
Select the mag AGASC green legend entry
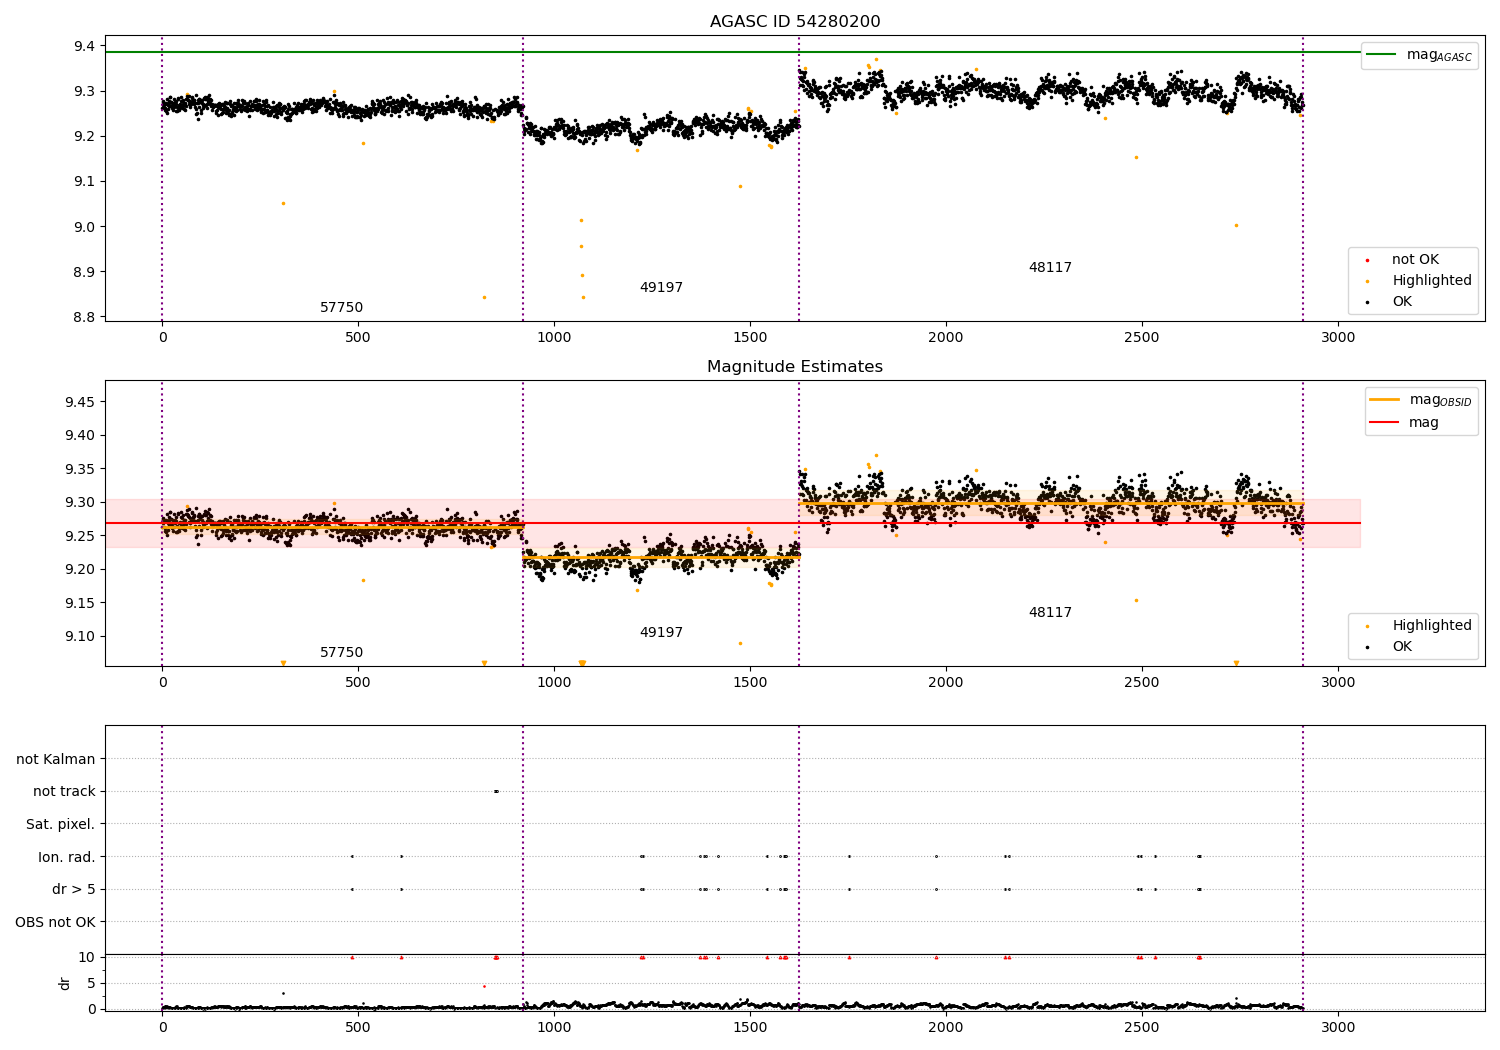pos(1419,55)
